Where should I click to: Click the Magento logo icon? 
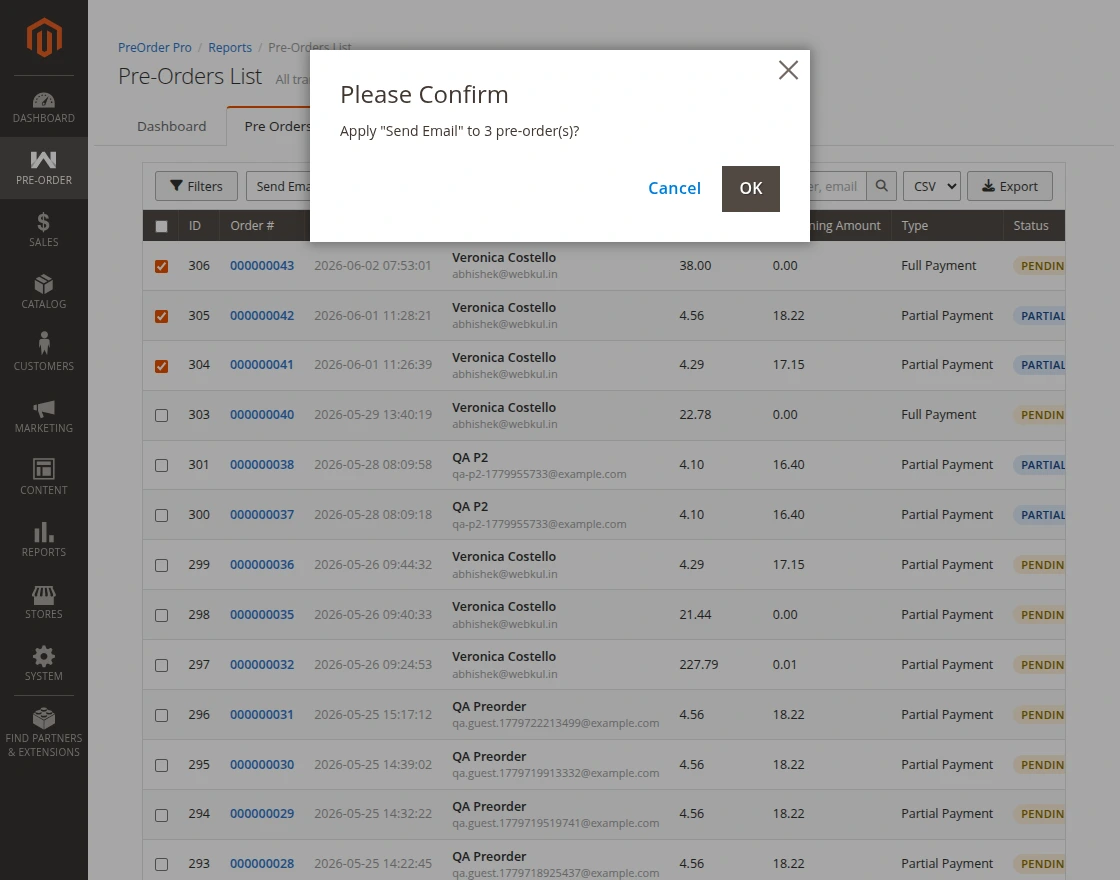[44, 38]
